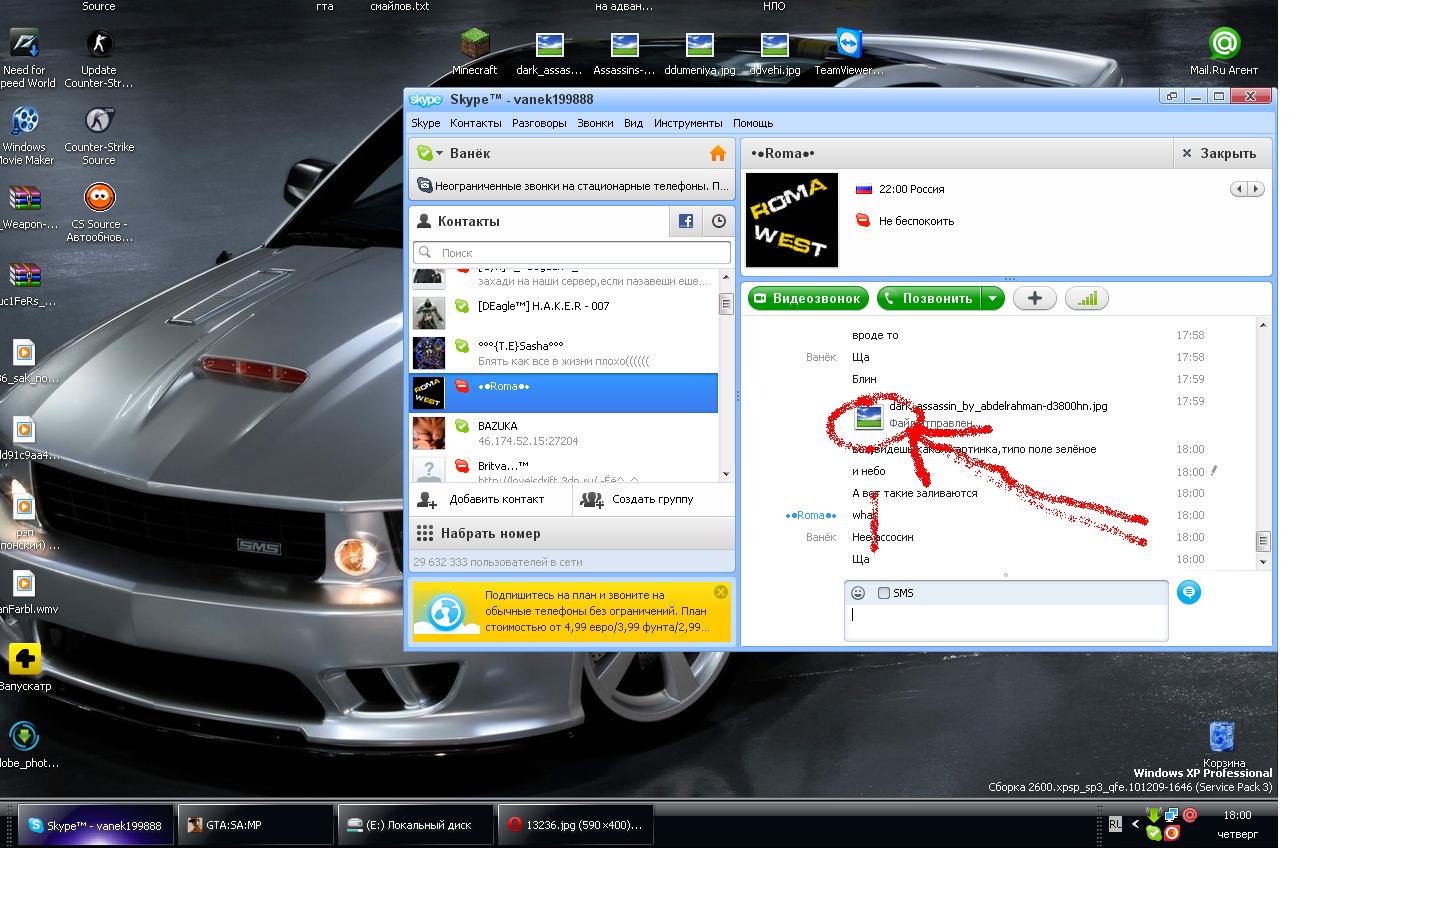Open the Контакты menu

[x=475, y=123]
